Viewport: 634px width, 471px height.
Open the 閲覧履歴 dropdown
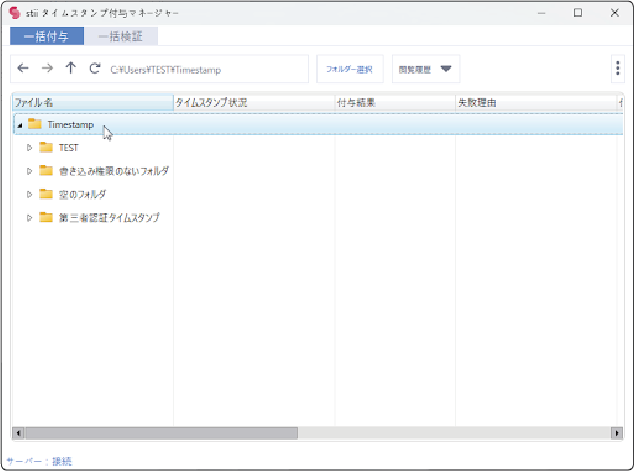click(x=426, y=69)
